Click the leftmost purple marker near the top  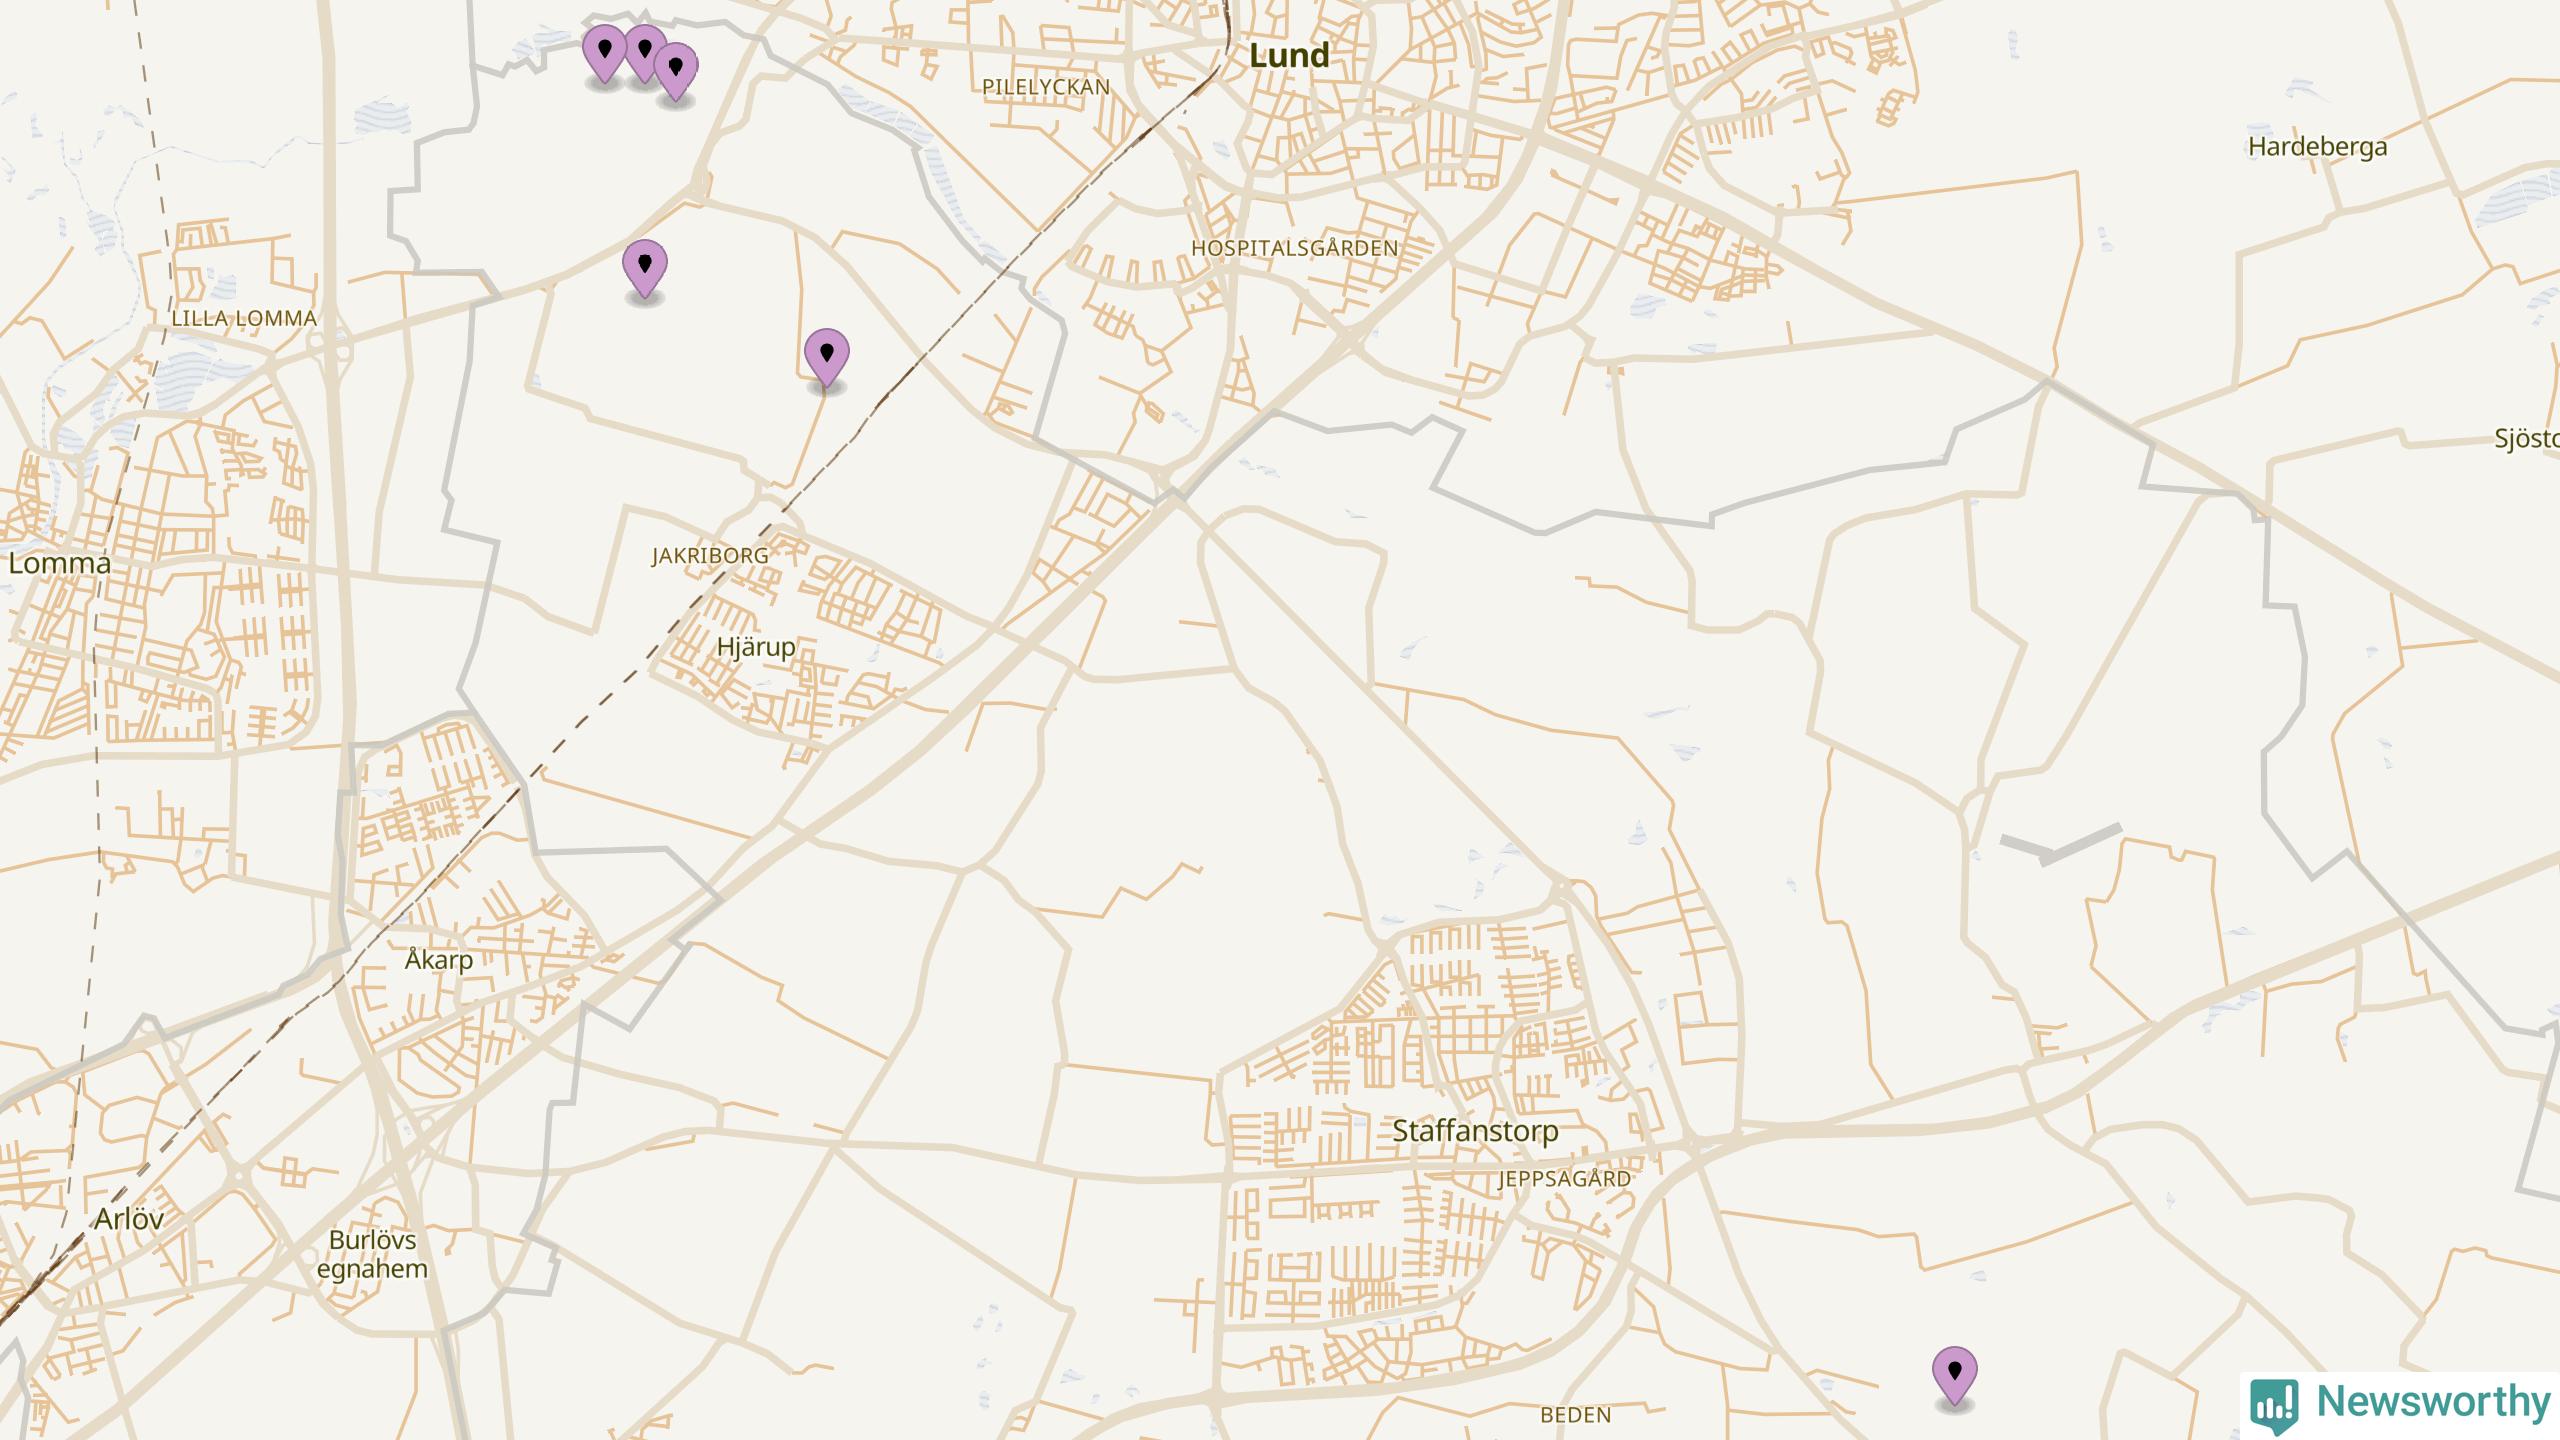[x=605, y=53]
